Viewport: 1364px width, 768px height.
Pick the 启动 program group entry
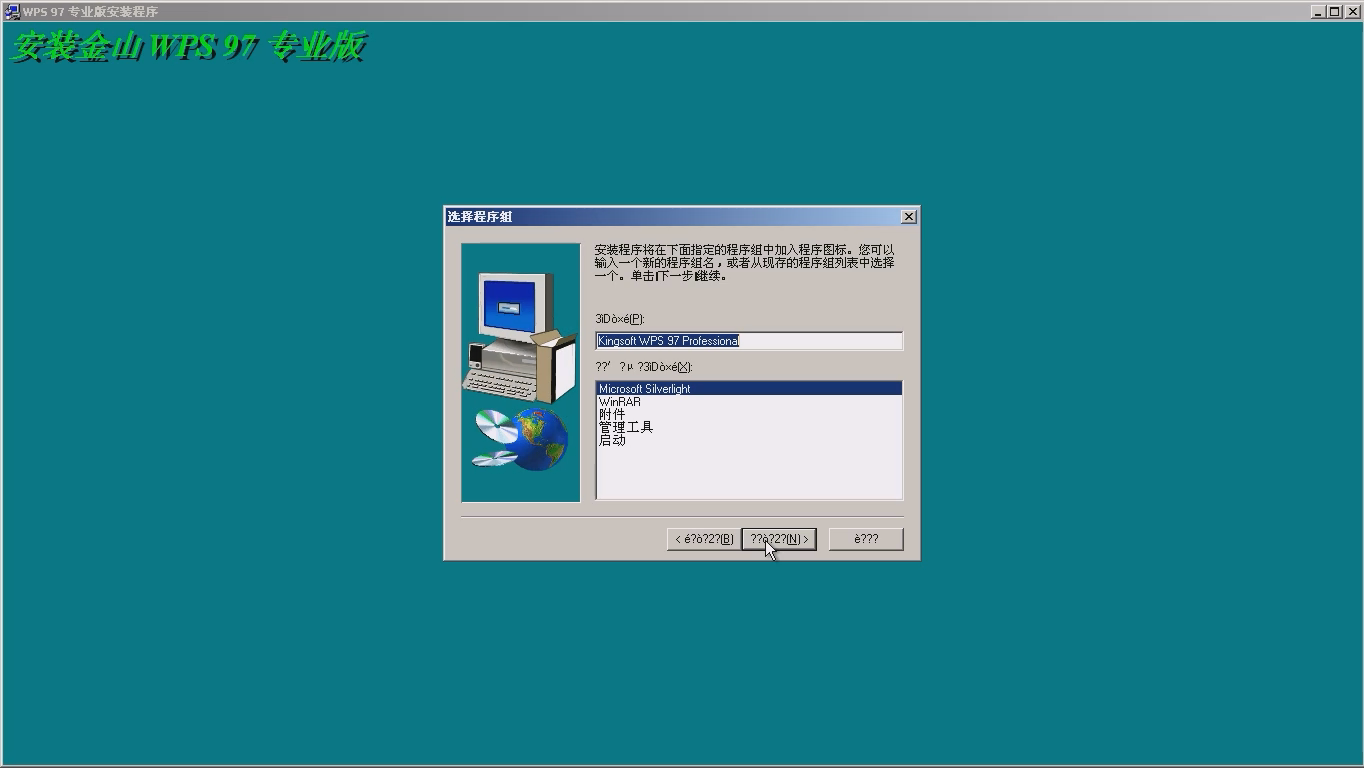[749, 440]
